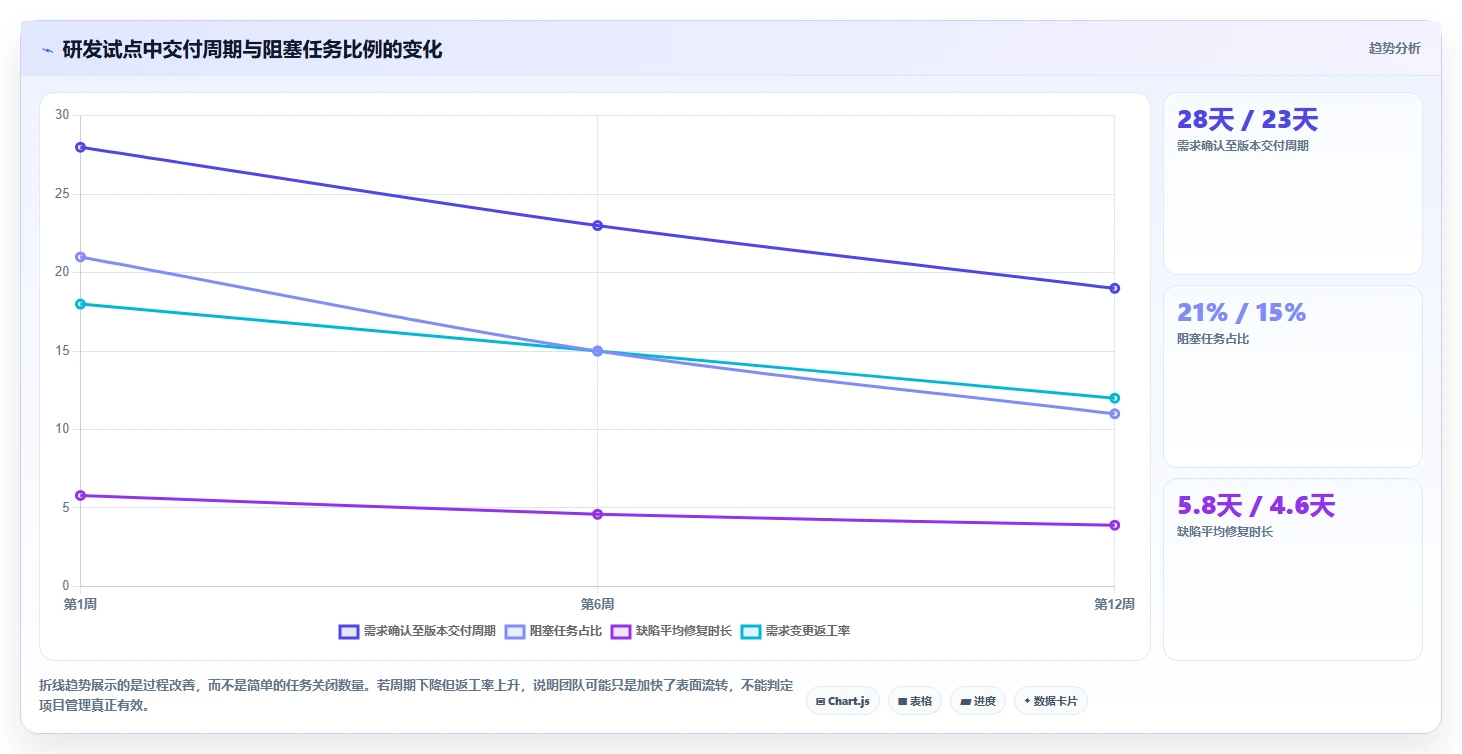Toggle the 缺陷平均修复时长 legend series
Screen dimensions: 1462x754
pyautogui.click(x=671, y=631)
